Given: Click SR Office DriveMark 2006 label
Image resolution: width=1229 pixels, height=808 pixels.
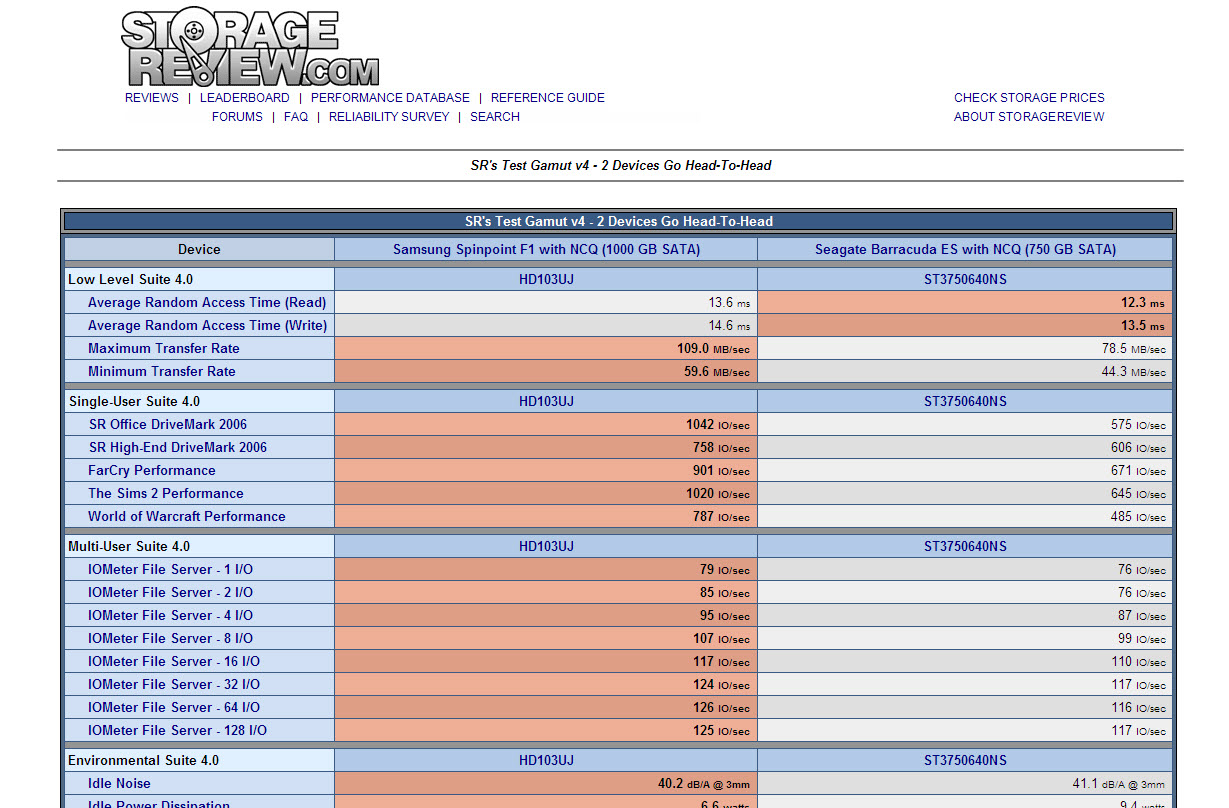Looking at the screenshot, I should [168, 424].
